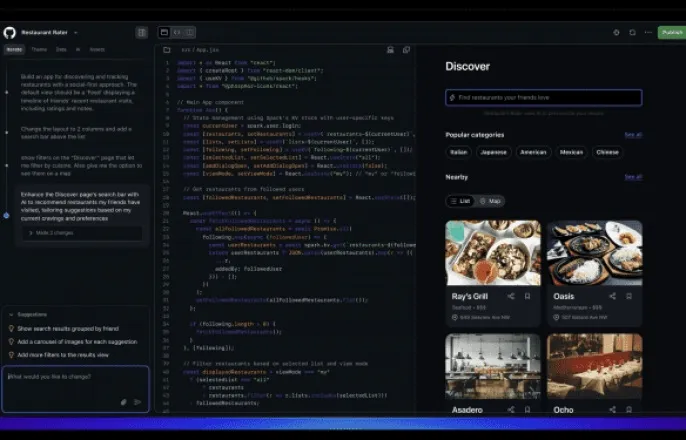
Task: Share Ray's Grill with share icon
Action: point(511,296)
